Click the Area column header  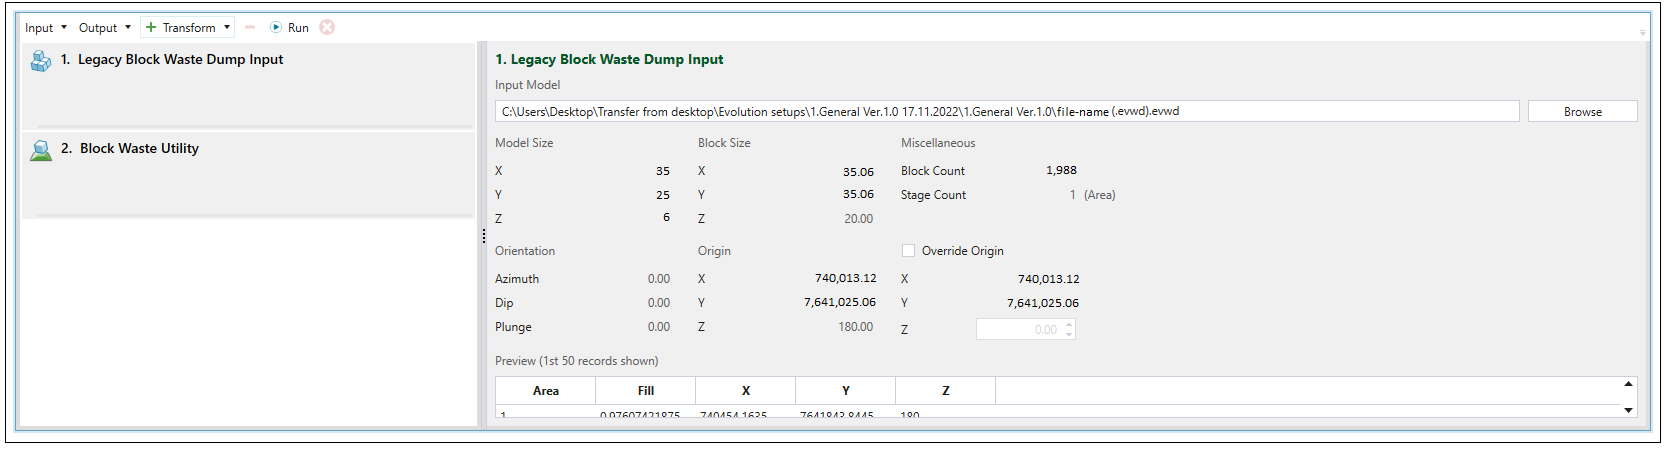click(546, 391)
